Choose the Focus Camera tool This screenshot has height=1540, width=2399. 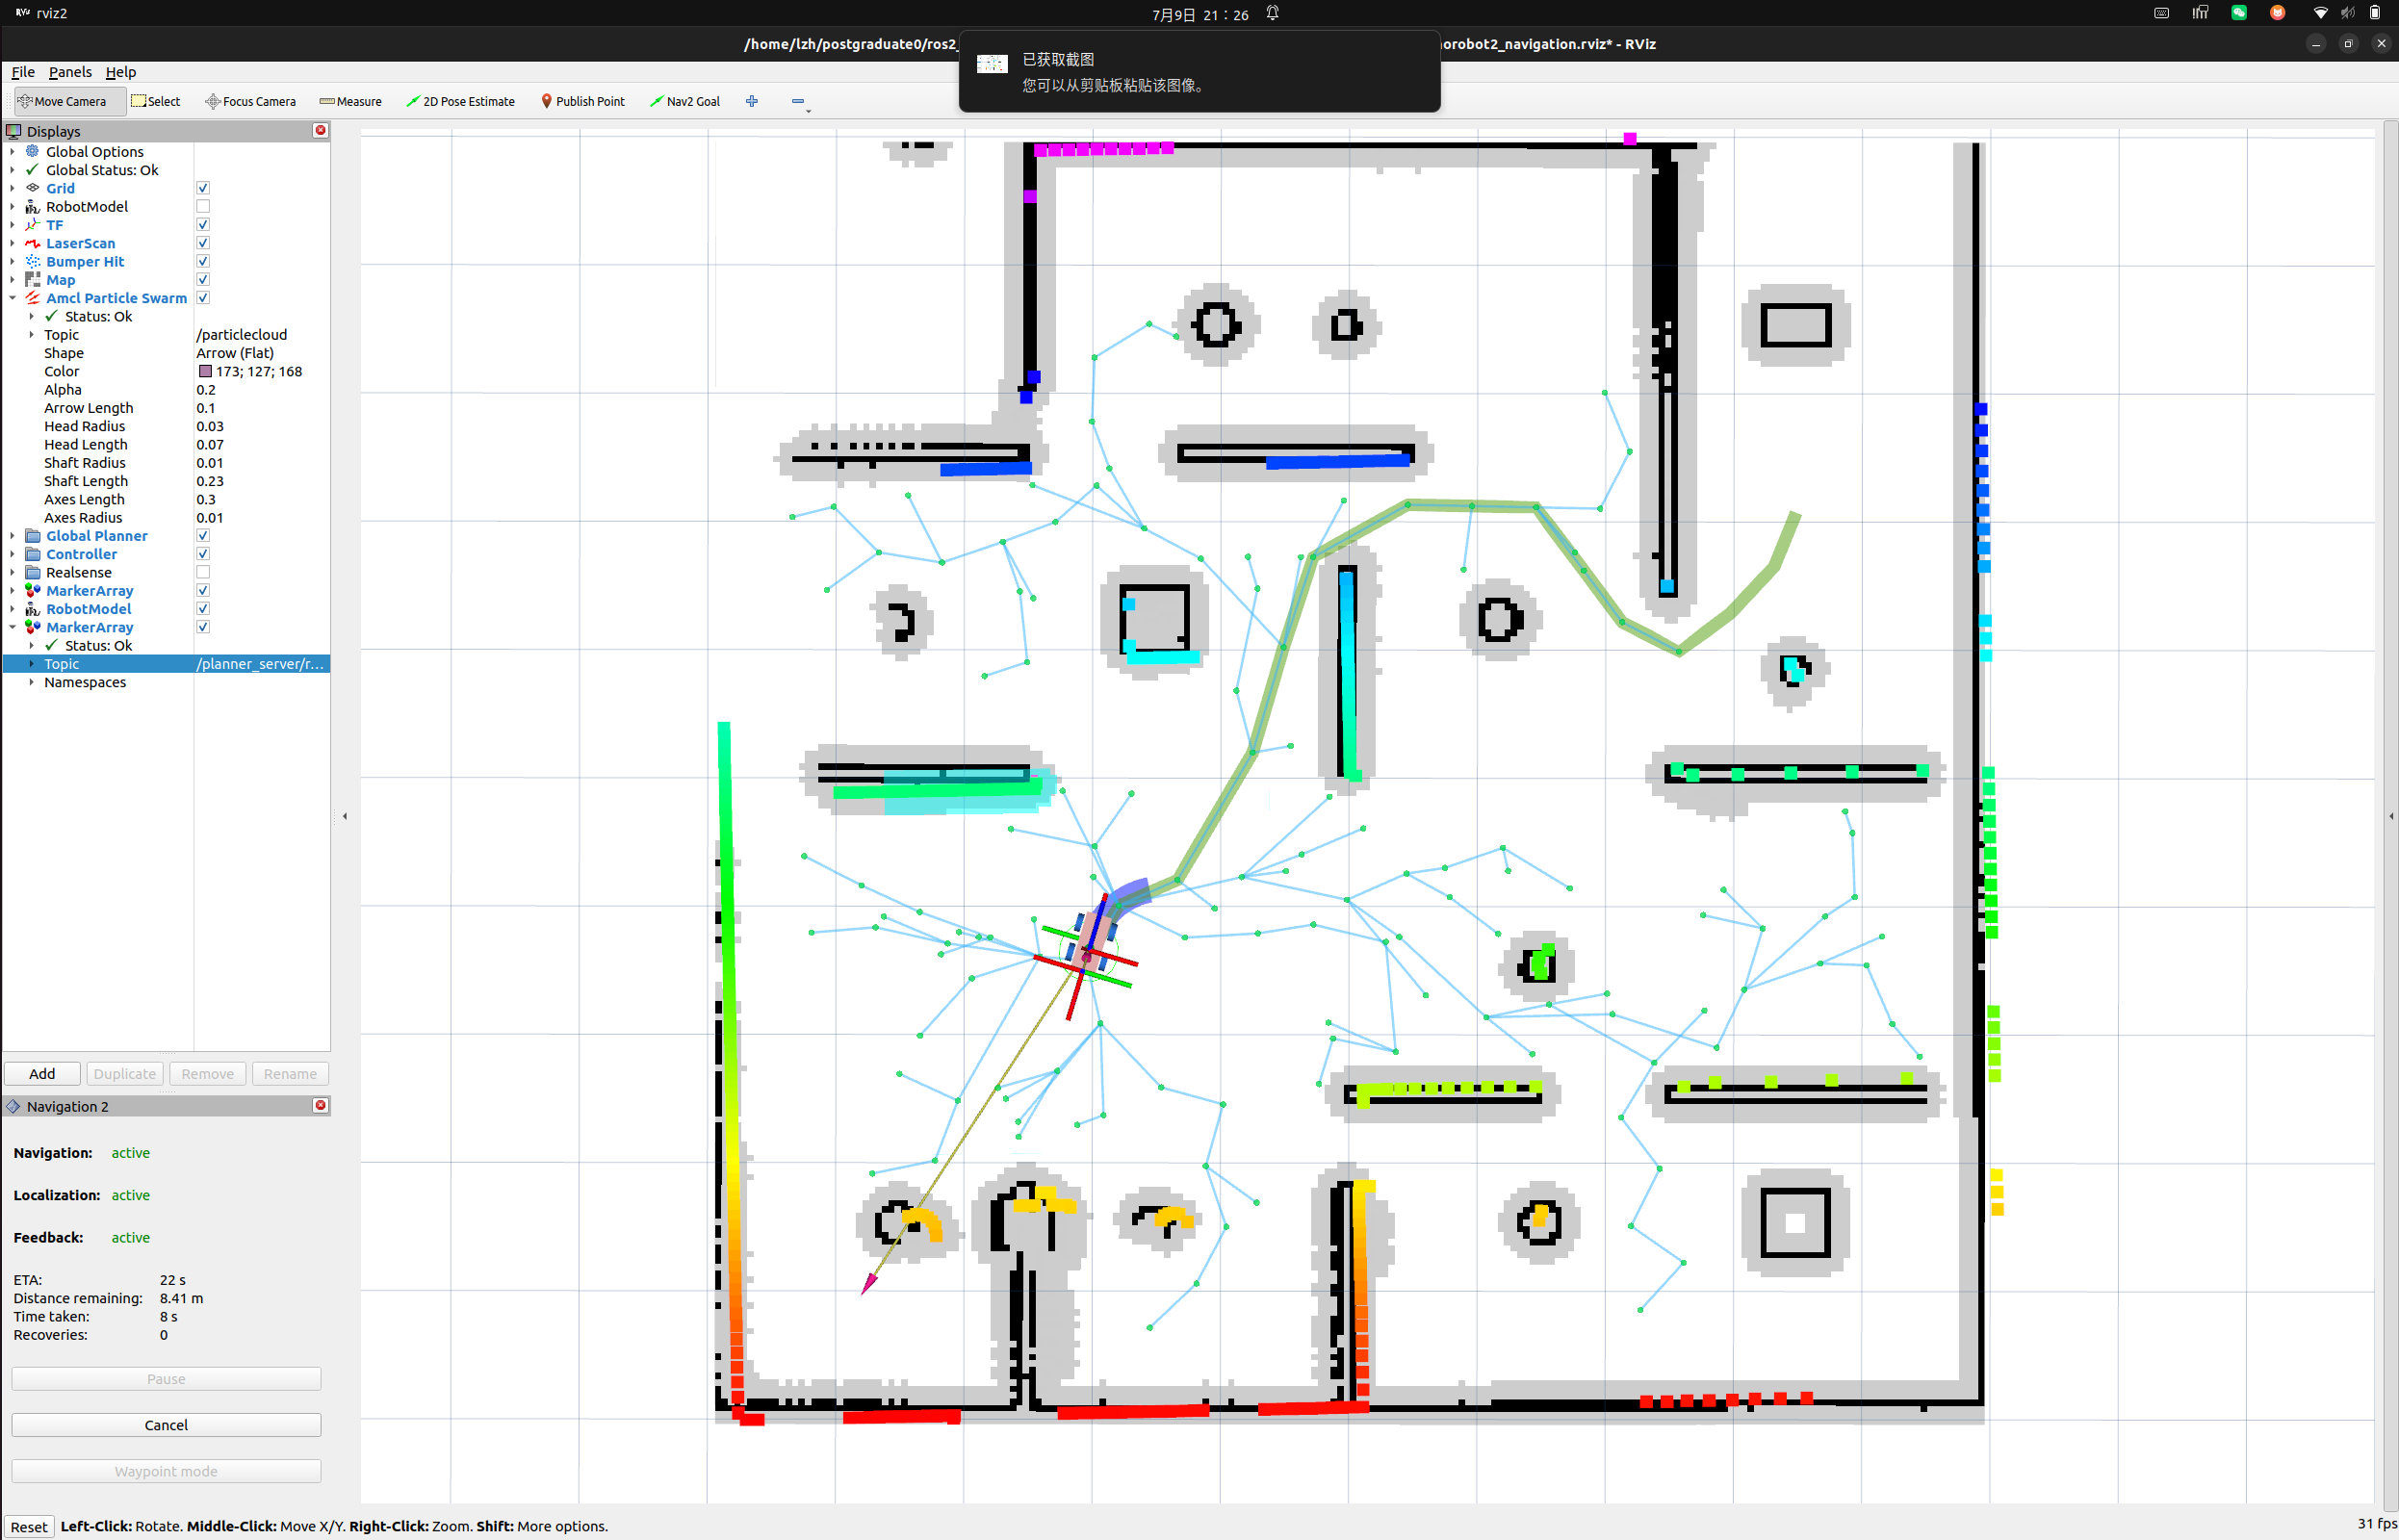(x=251, y=101)
